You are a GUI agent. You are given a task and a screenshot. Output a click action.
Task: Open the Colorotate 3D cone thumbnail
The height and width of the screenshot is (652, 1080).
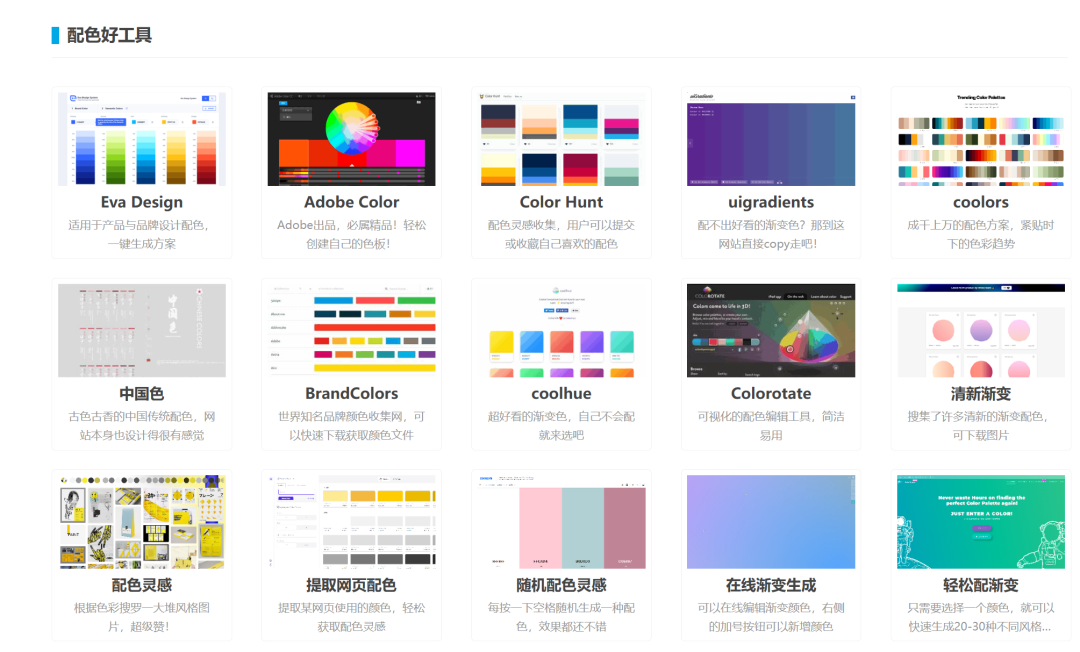point(771,330)
